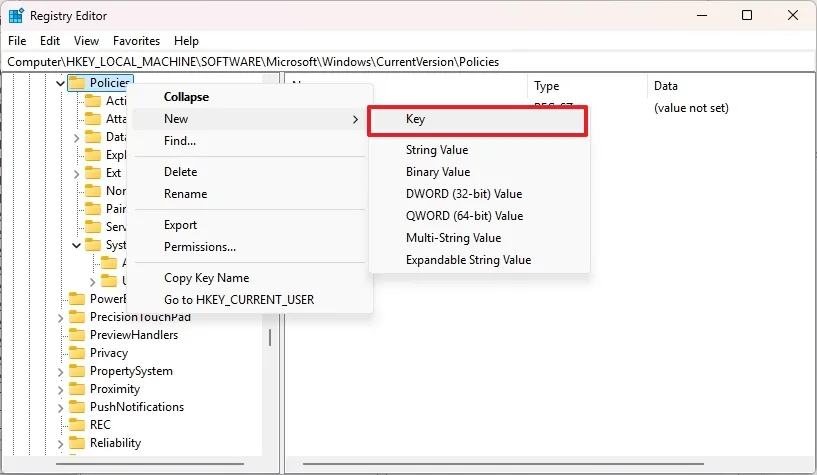Screen dimensions: 817x475
Task: Click the Registry Editor app icon in title bar
Action: tap(16, 16)
